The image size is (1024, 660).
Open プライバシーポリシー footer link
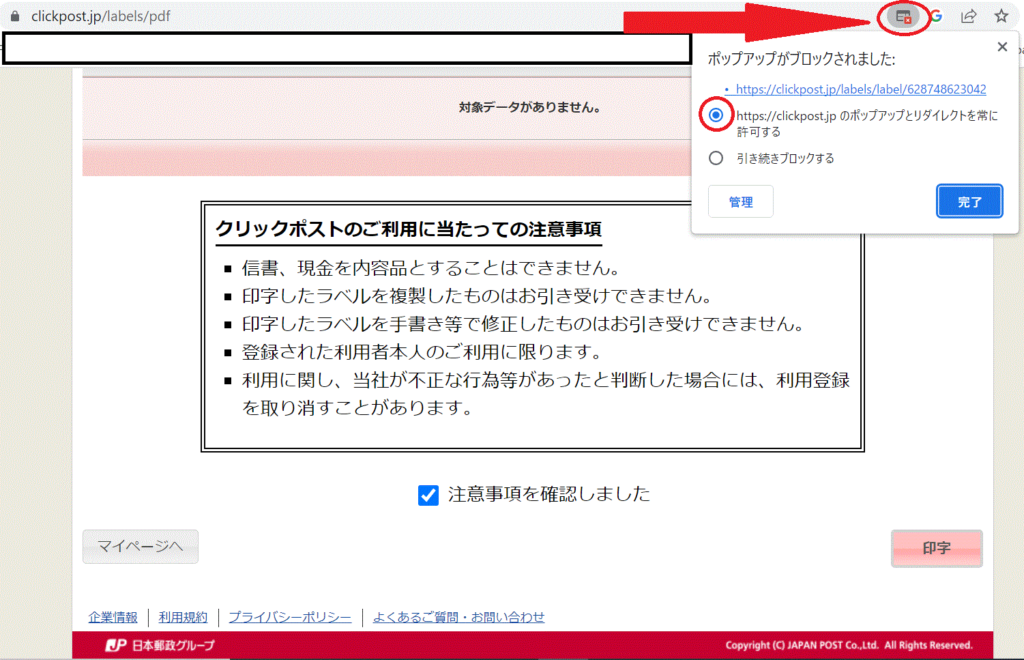point(290,617)
